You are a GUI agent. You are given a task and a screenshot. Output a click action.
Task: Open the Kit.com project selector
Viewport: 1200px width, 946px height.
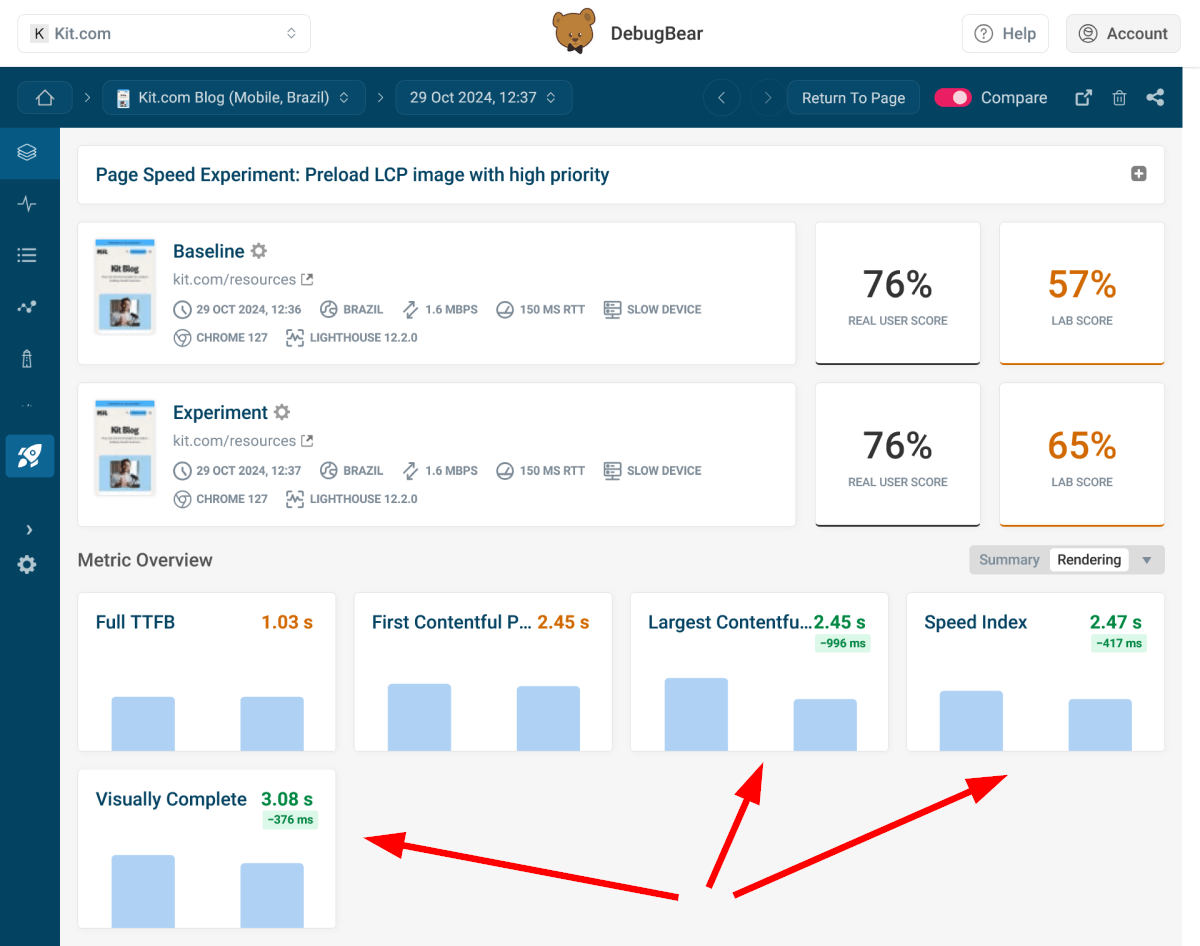click(x=164, y=33)
